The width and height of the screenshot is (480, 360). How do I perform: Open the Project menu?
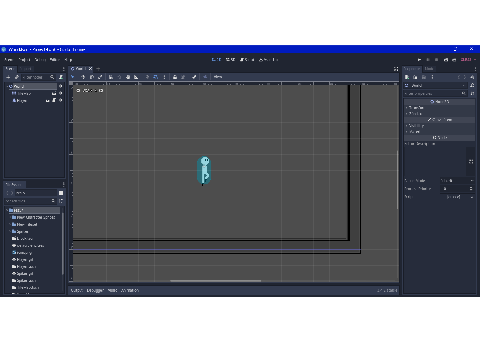24,60
